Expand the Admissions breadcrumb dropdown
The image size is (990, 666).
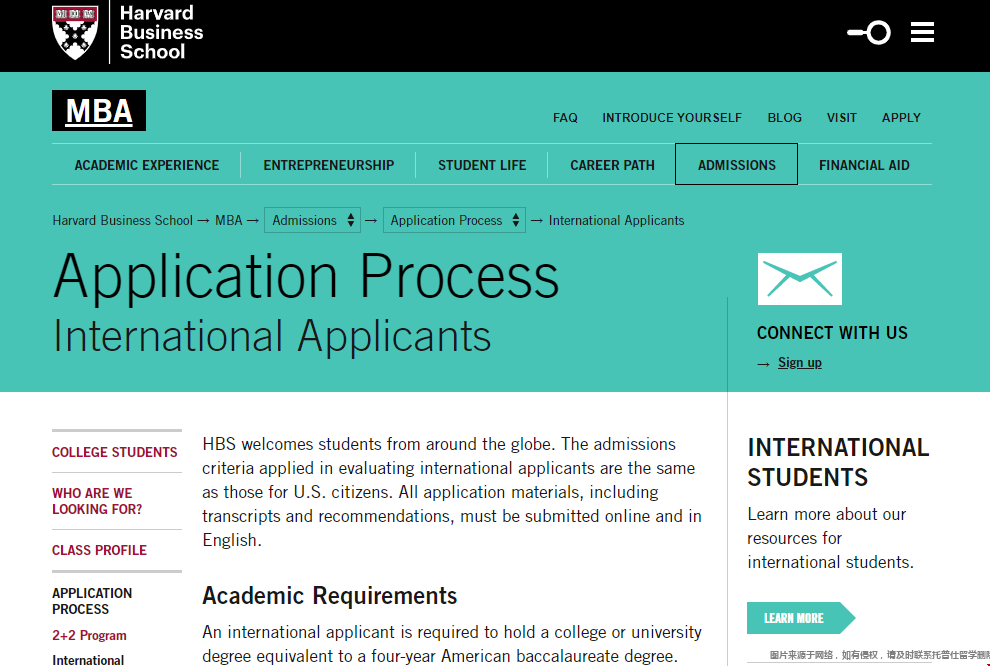coord(313,220)
